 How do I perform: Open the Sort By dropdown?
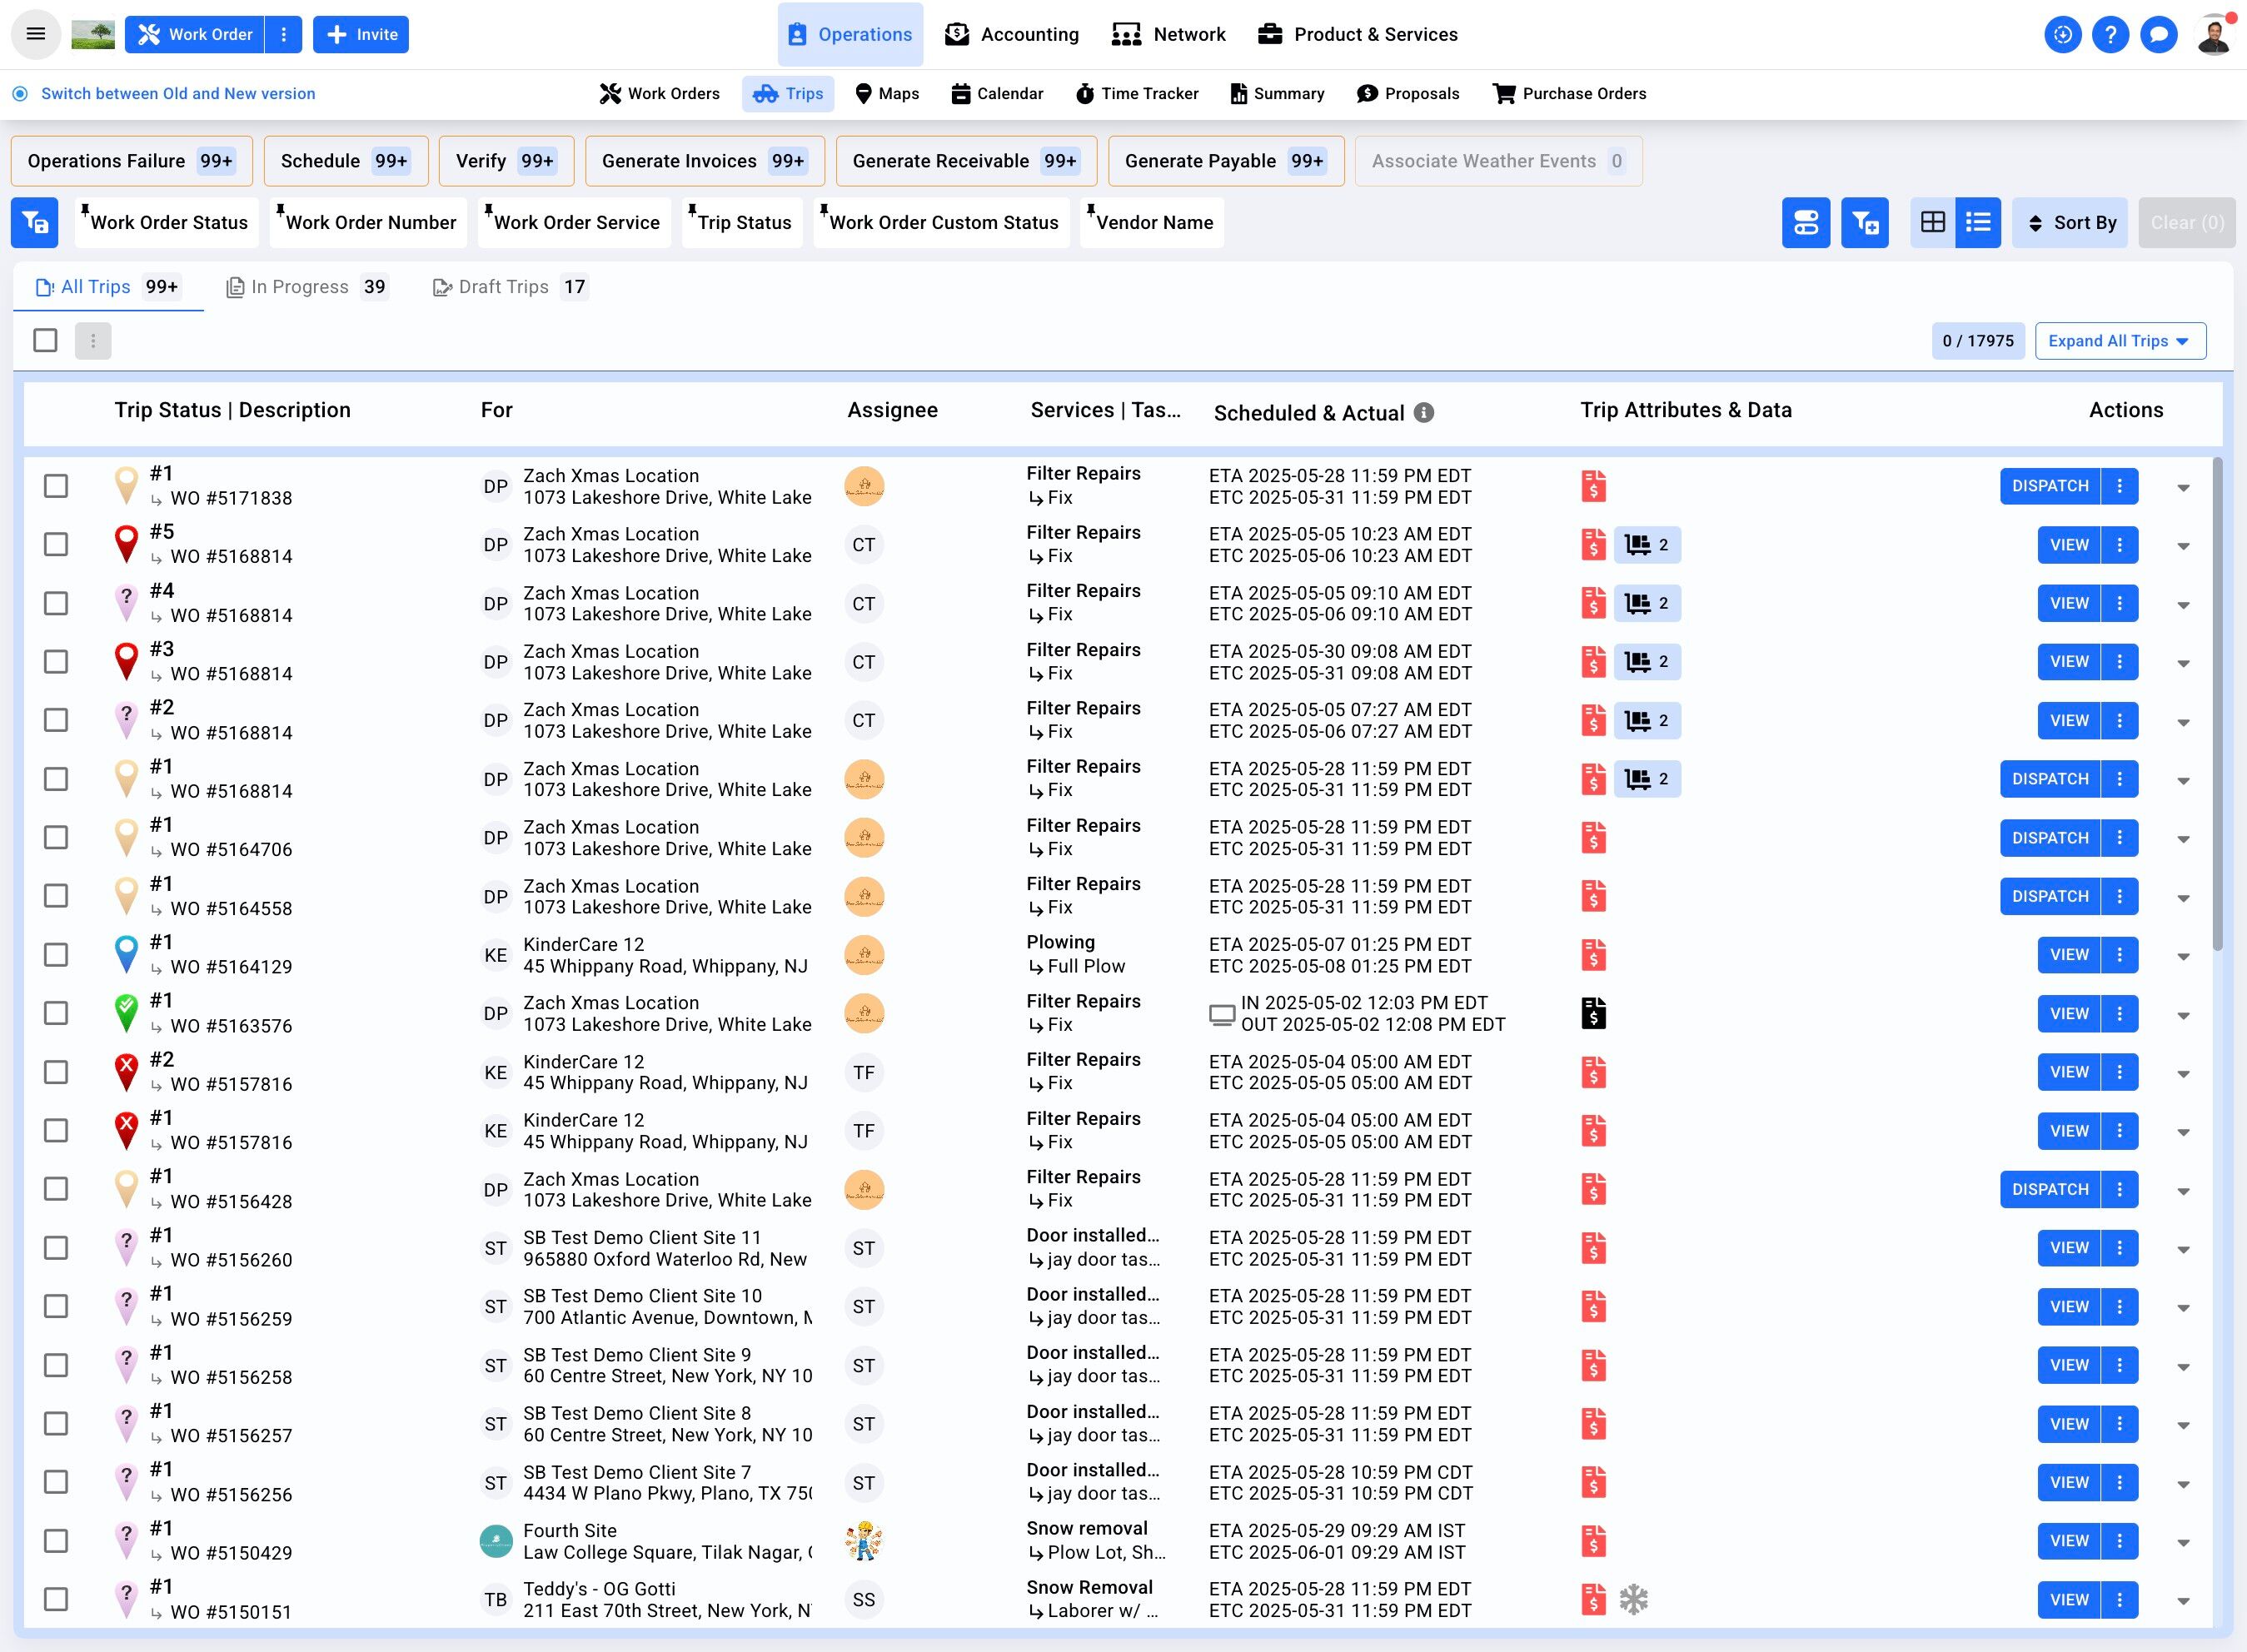click(2069, 222)
